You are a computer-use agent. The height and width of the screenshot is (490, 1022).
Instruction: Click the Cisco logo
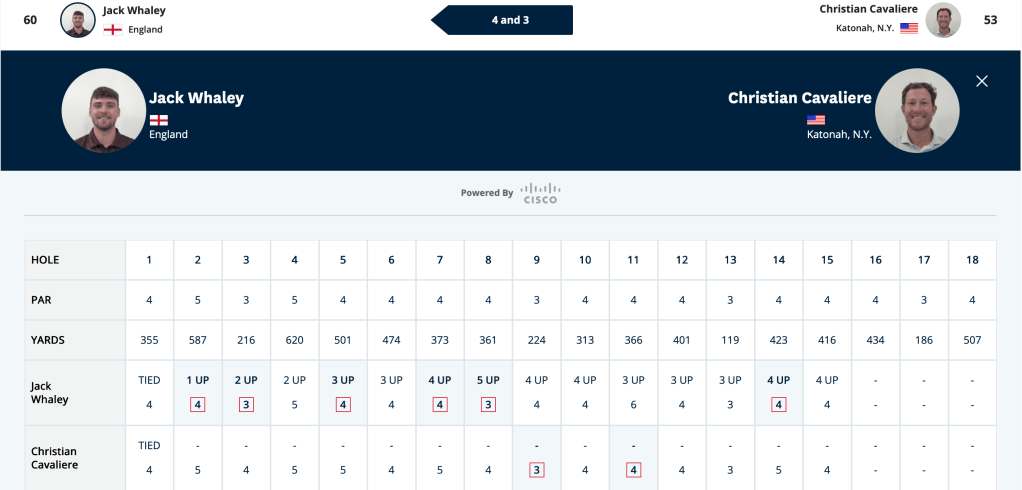click(x=540, y=193)
